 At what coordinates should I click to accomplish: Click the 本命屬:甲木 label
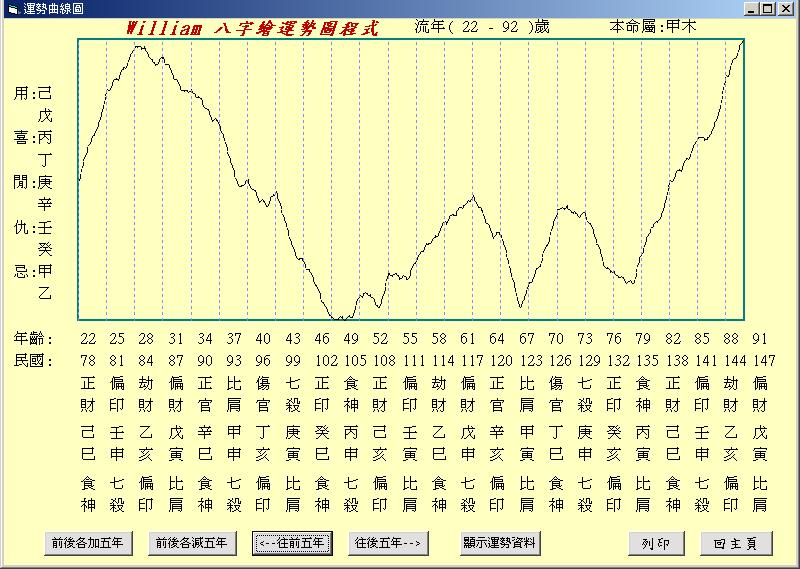[x=653, y=27]
